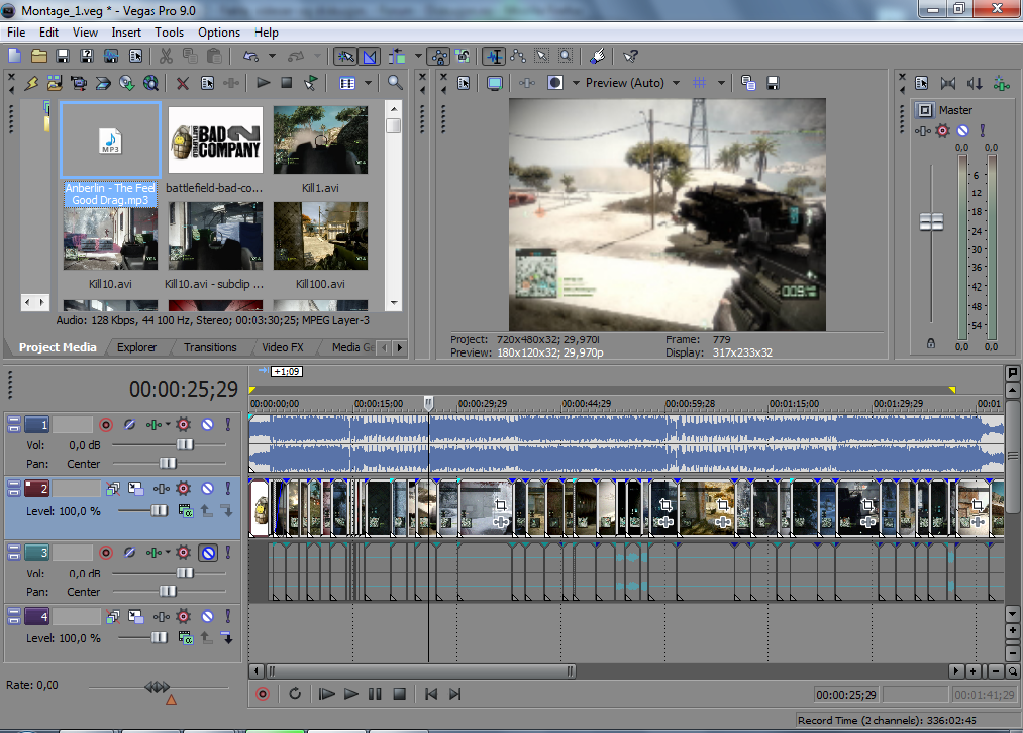Viewport: 1023px width, 733px height.
Task: Open Master FX gear icon
Action: click(x=942, y=130)
